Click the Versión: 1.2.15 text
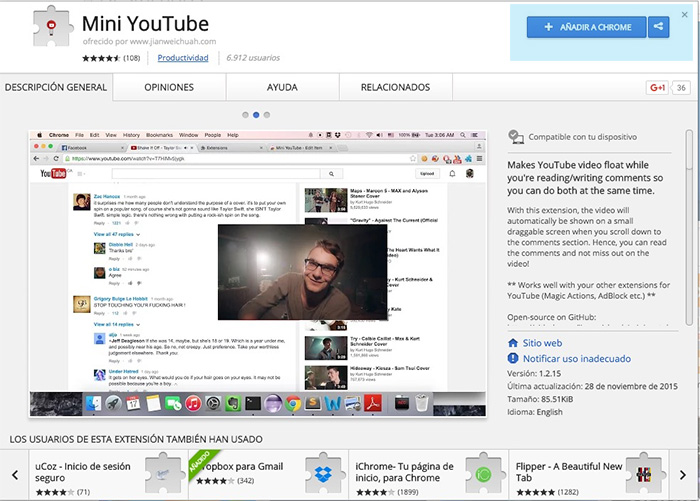The width and height of the screenshot is (700, 501). [x=534, y=373]
